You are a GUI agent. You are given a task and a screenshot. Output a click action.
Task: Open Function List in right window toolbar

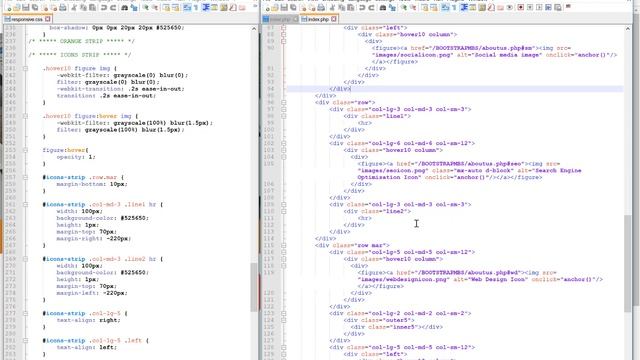pos(491,7)
